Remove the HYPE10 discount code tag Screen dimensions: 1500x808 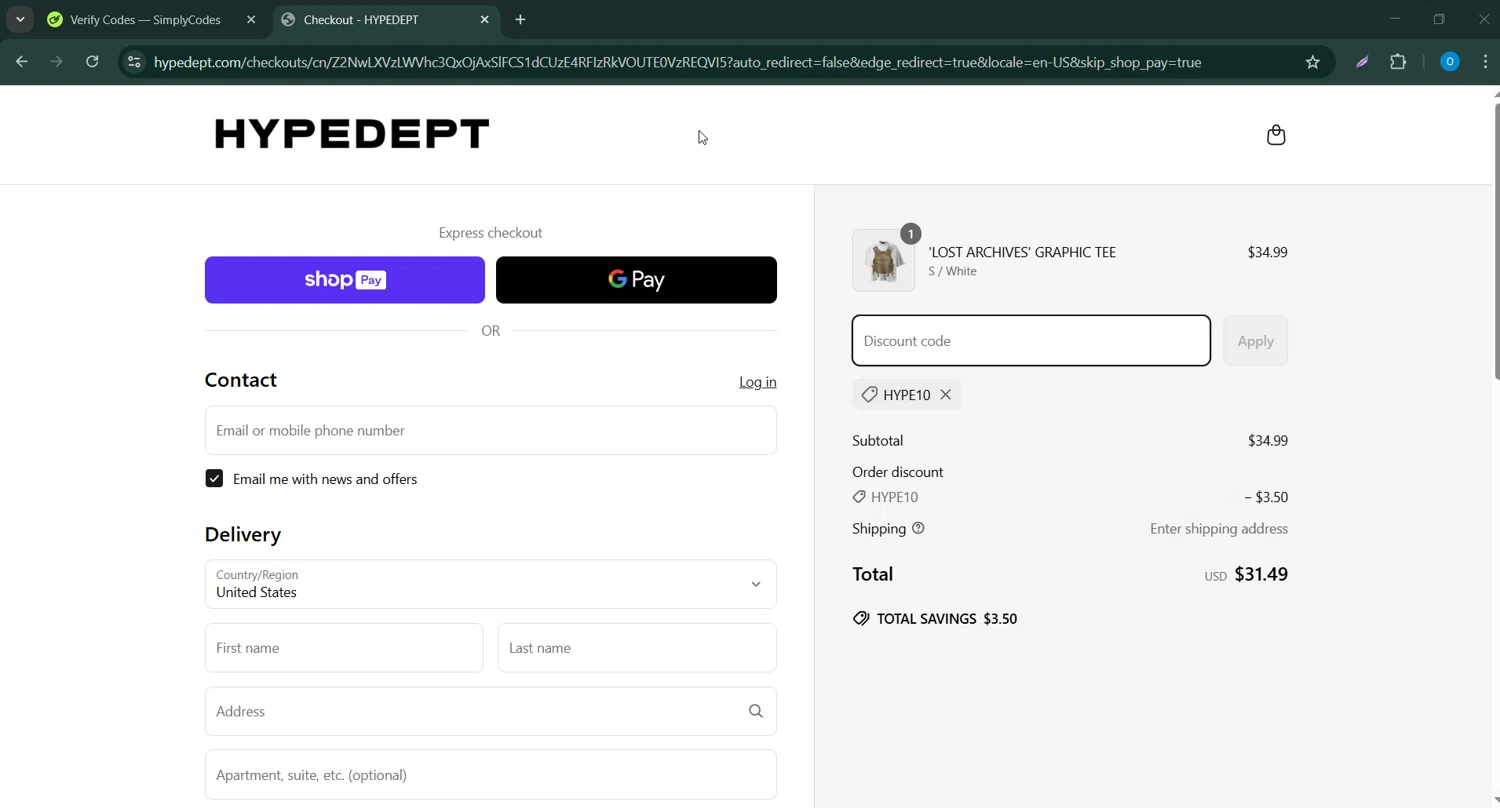[945, 395]
